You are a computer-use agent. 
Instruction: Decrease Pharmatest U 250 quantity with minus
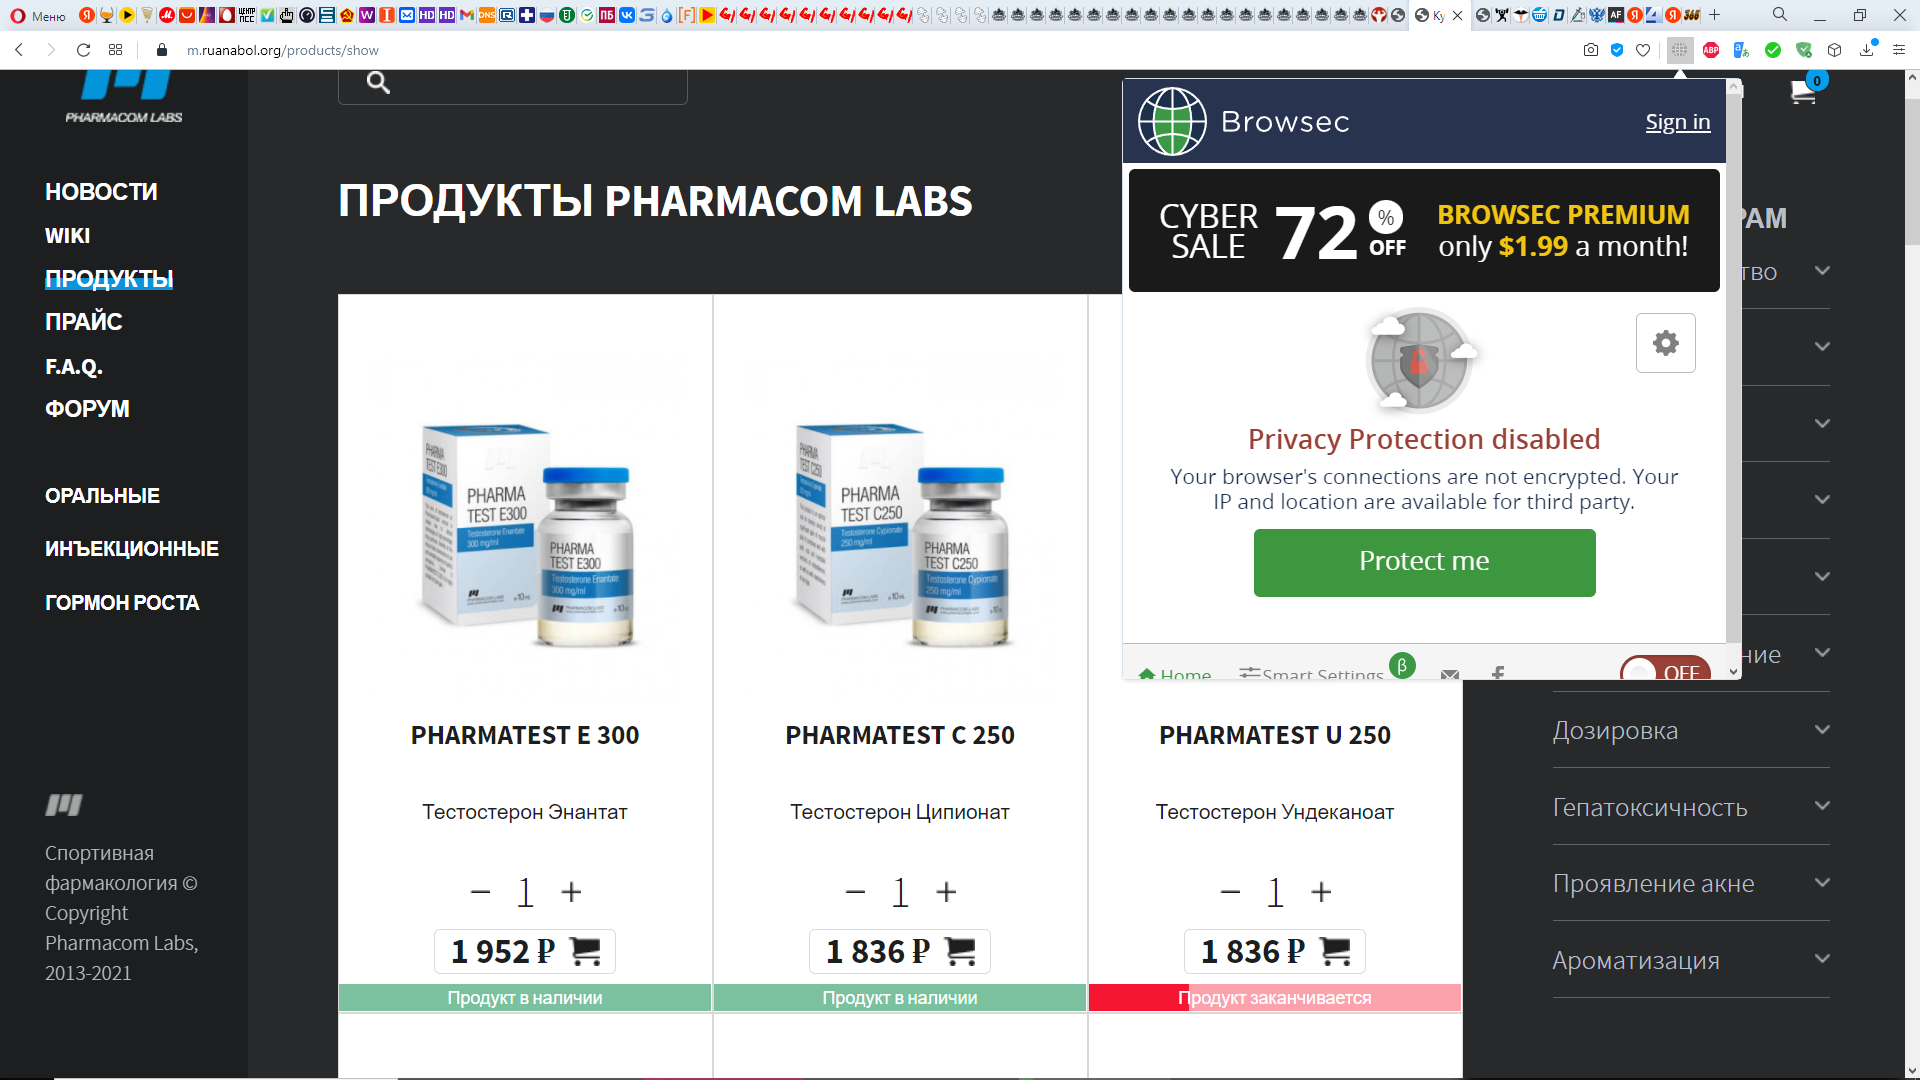1230,892
